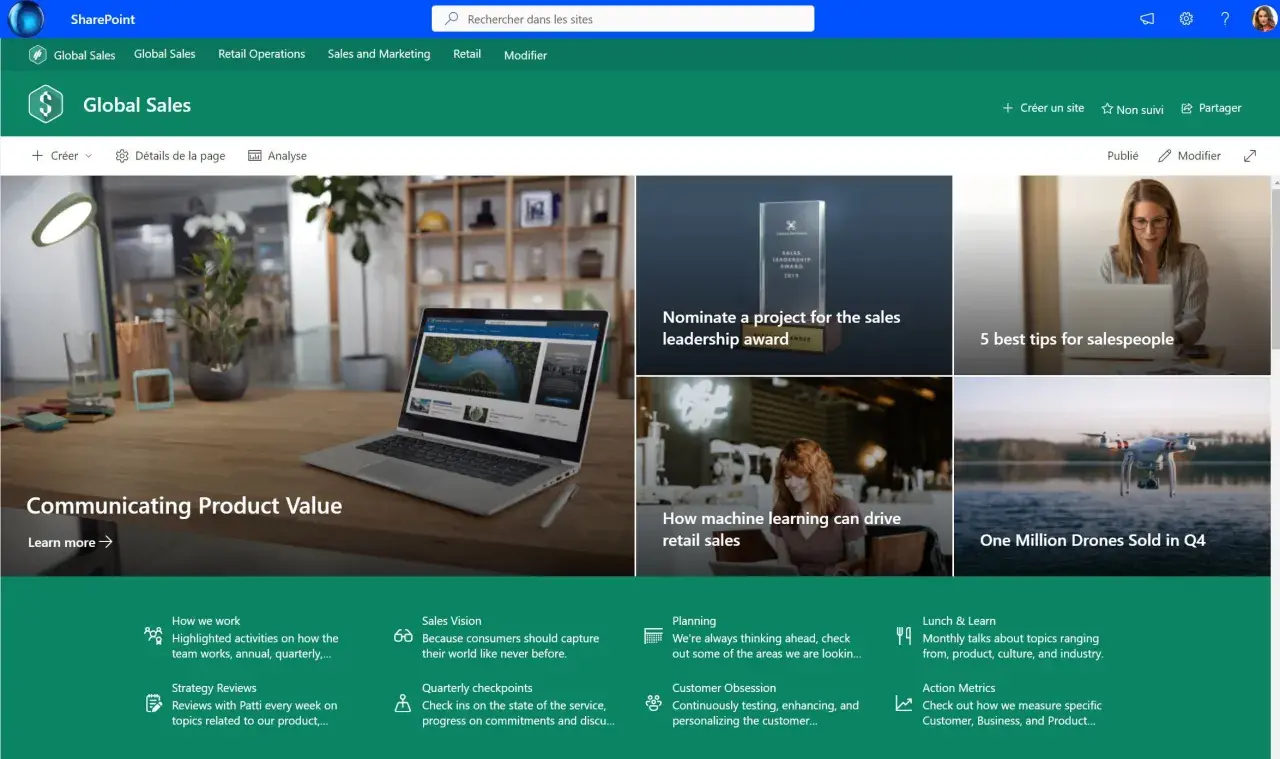Click the How we work people icon
1280x759 pixels.
(x=153, y=636)
